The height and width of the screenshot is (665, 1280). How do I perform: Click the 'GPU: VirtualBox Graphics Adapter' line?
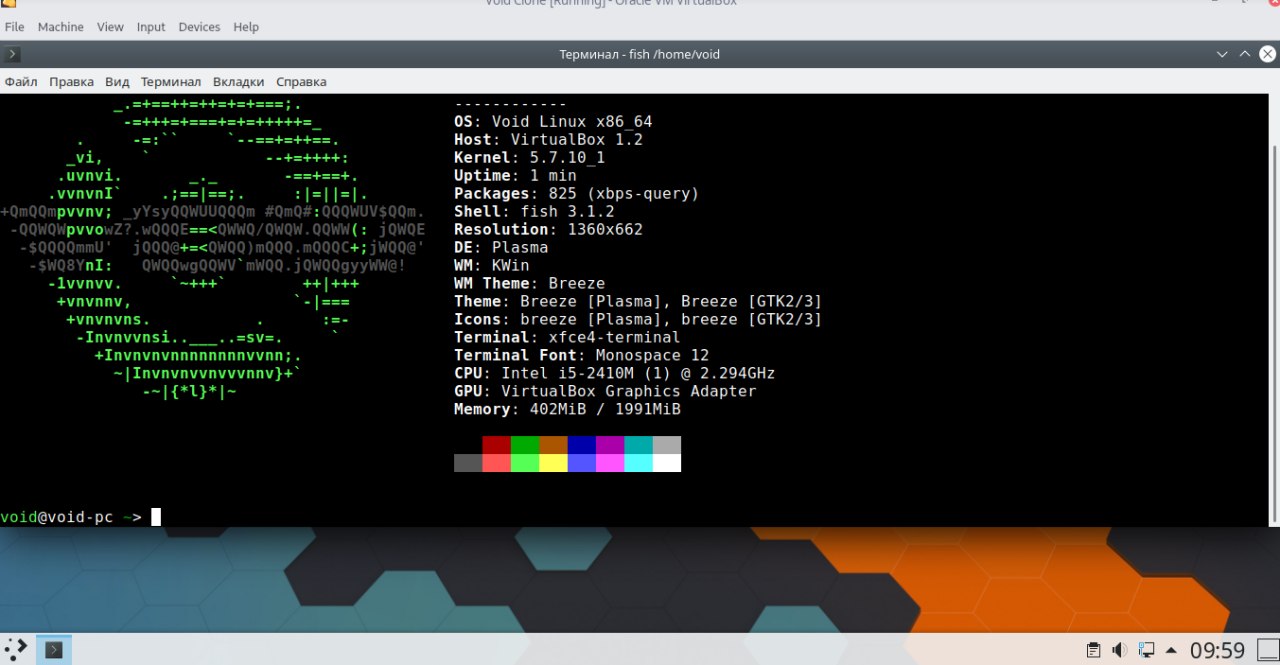click(605, 392)
